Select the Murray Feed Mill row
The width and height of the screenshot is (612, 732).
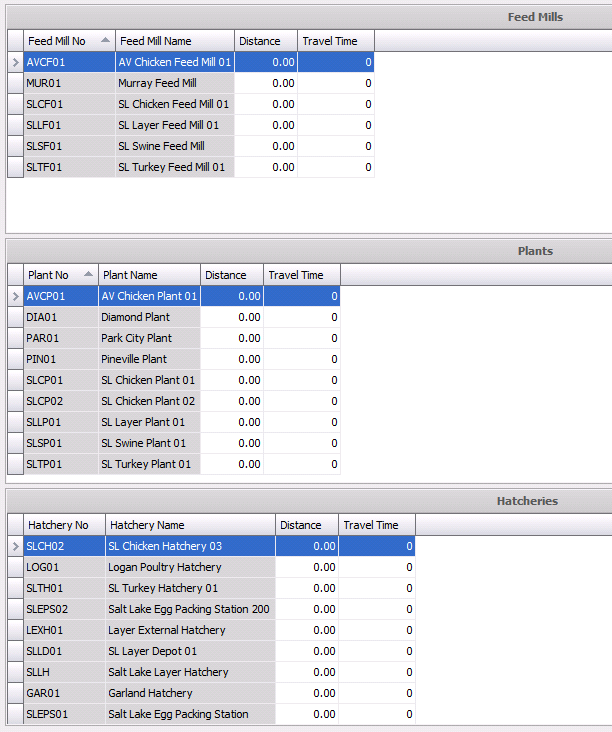pos(175,83)
